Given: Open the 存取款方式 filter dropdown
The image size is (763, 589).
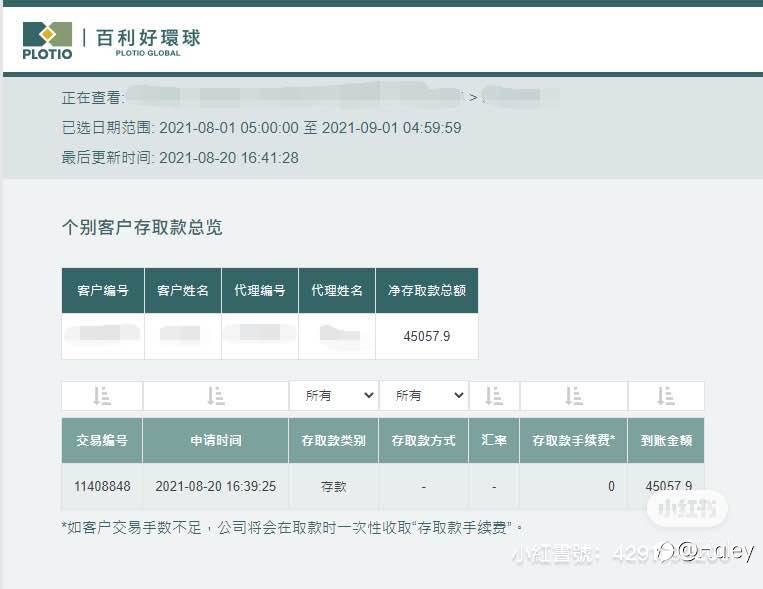Looking at the screenshot, I should [423, 395].
